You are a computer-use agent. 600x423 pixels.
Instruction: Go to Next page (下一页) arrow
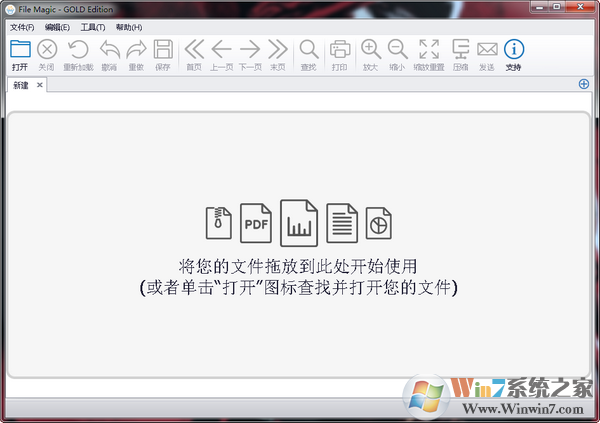tap(250, 49)
